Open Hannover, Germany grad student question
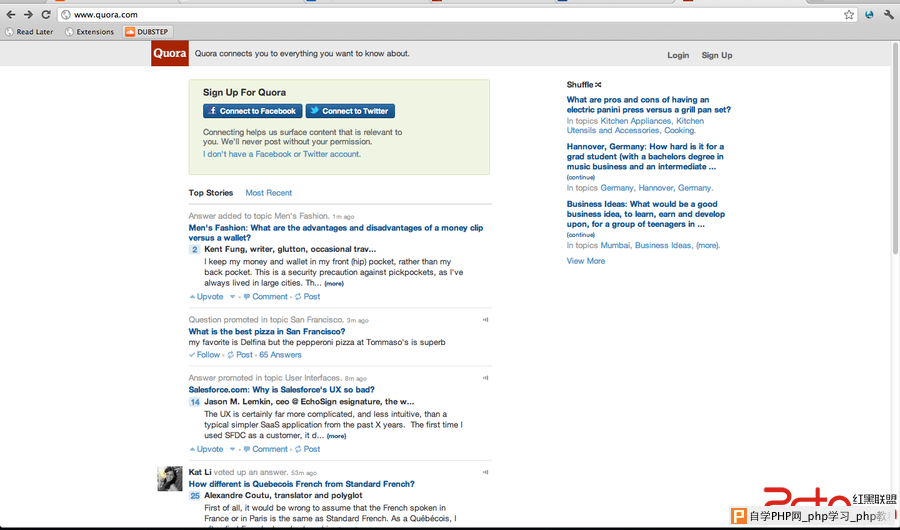The height and width of the screenshot is (530, 900). coord(645,156)
